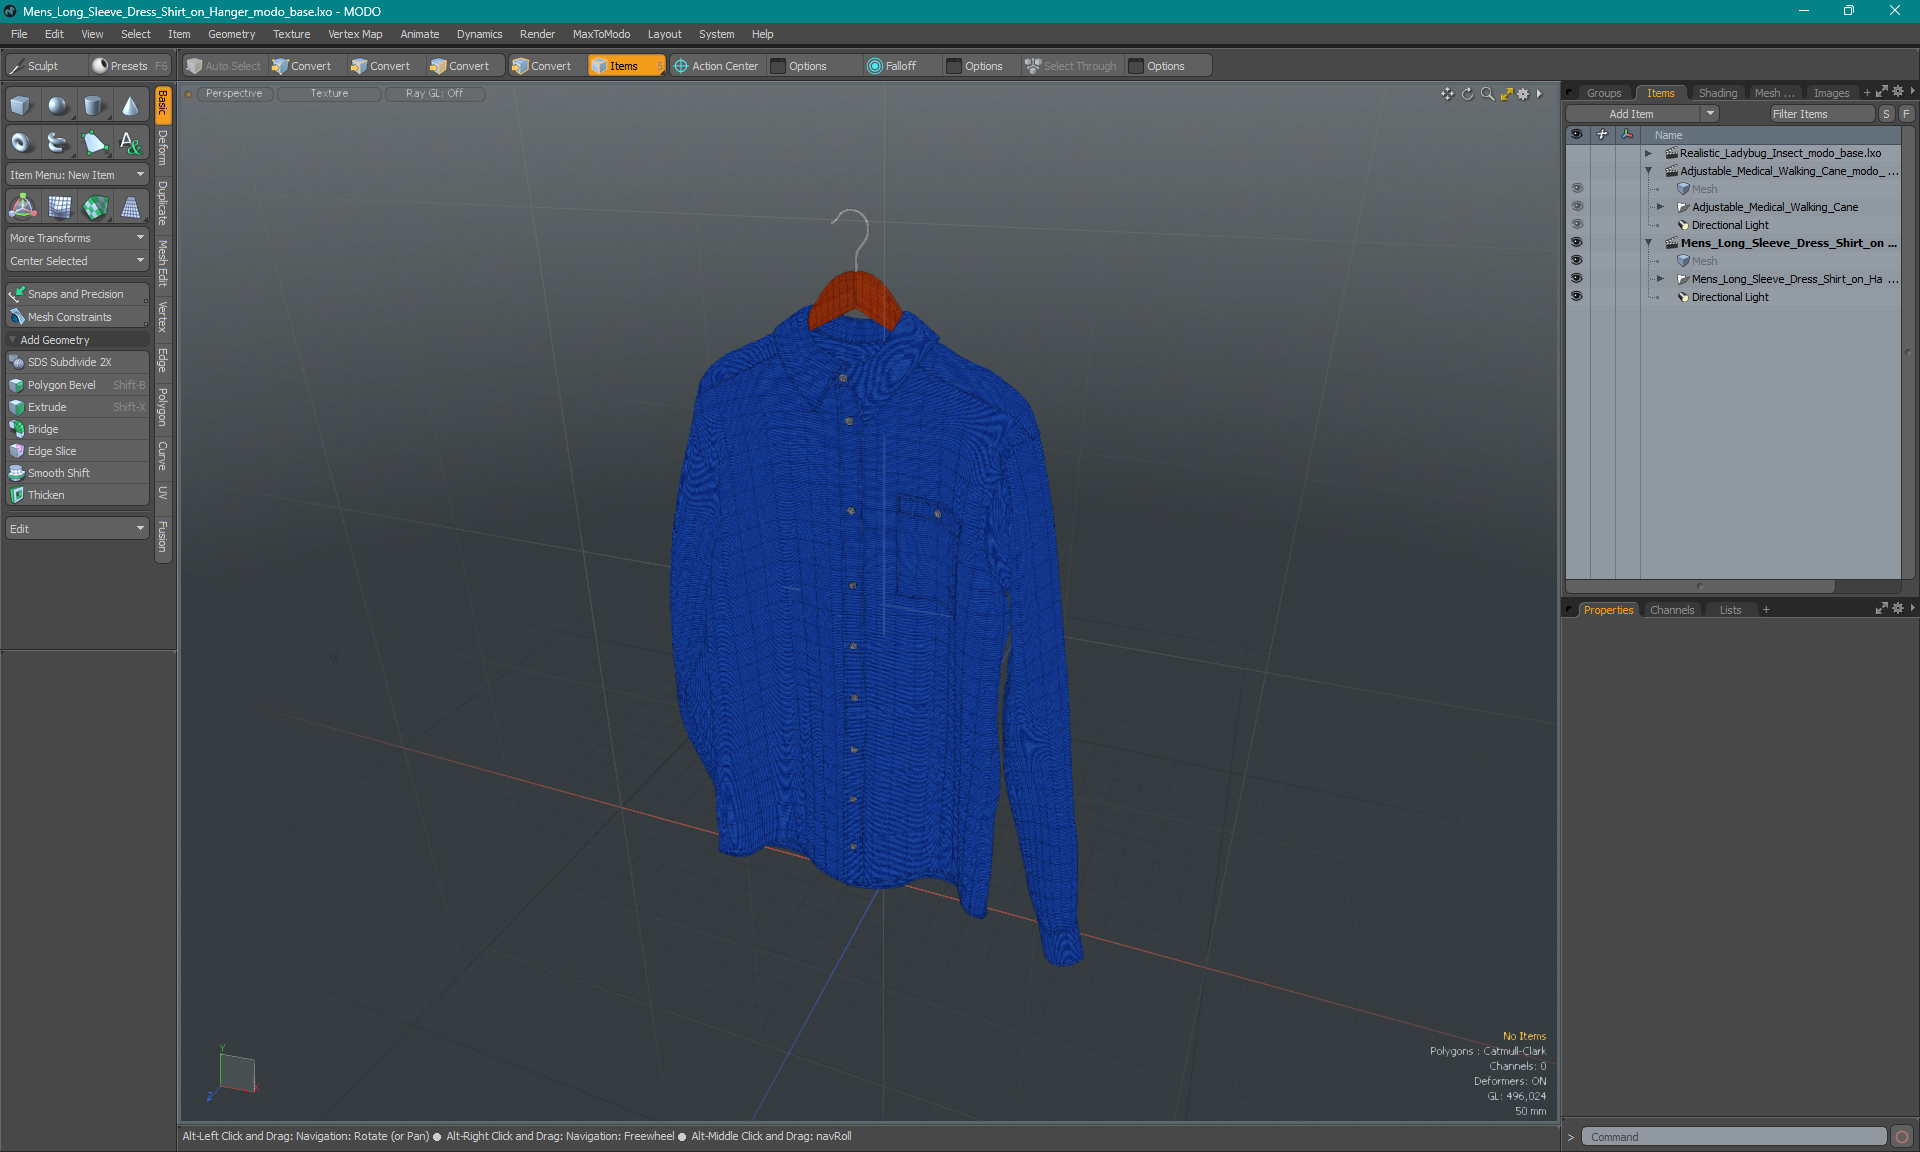Image resolution: width=1920 pixels, height=1152 pixels.
Task: Click the record button beside Command
Action: pyautogui.click(x=1901, y=1137)
